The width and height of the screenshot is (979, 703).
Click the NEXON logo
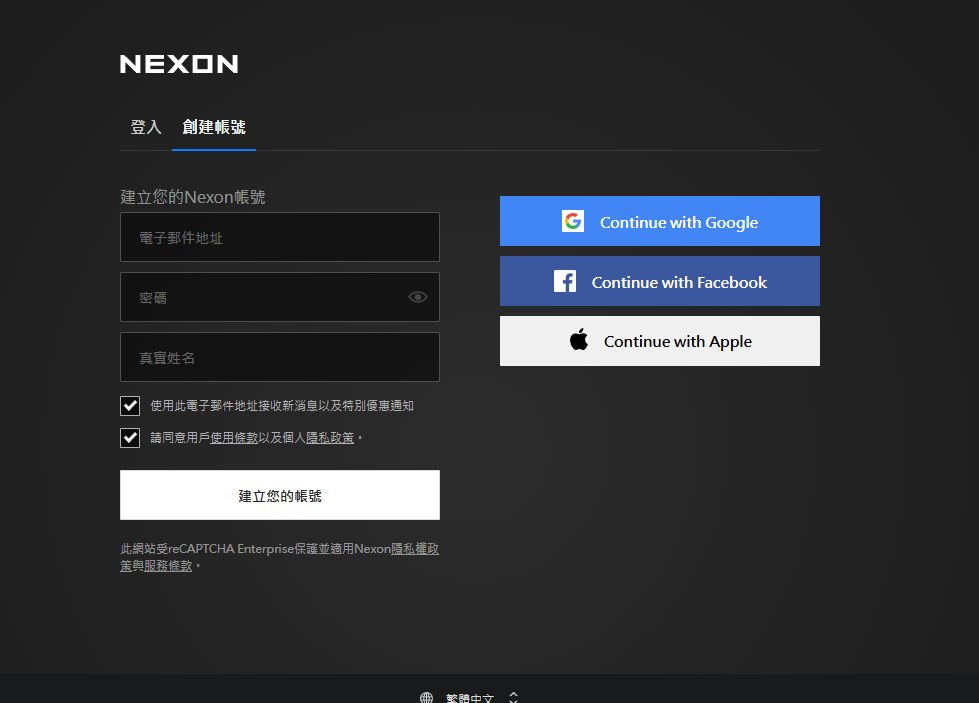click(x=179, y=64)
